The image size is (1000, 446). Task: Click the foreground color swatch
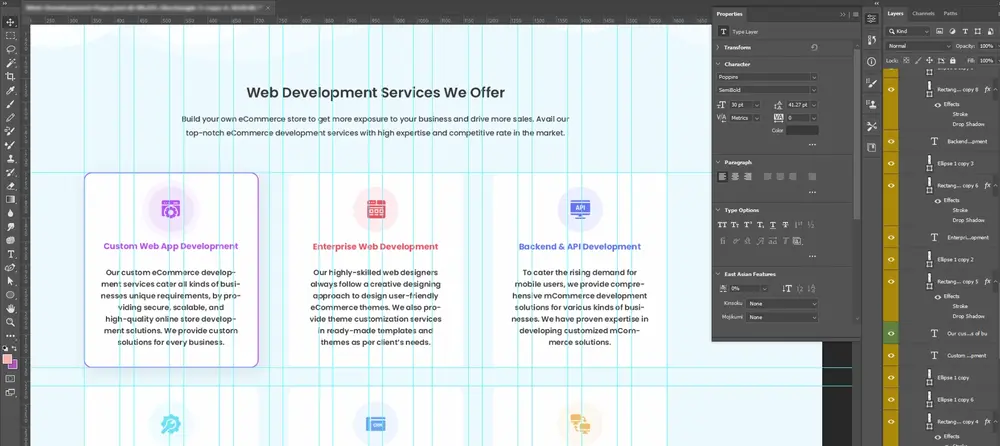(7, 359)
